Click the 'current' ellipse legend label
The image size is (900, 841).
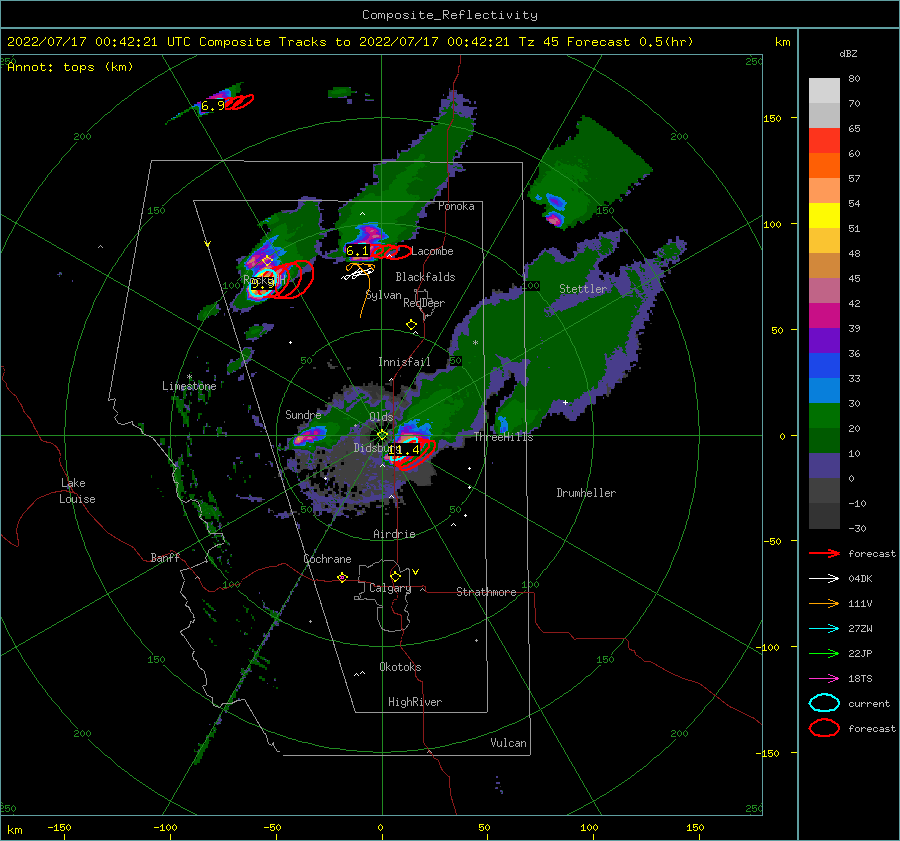[x=869, y=703]
